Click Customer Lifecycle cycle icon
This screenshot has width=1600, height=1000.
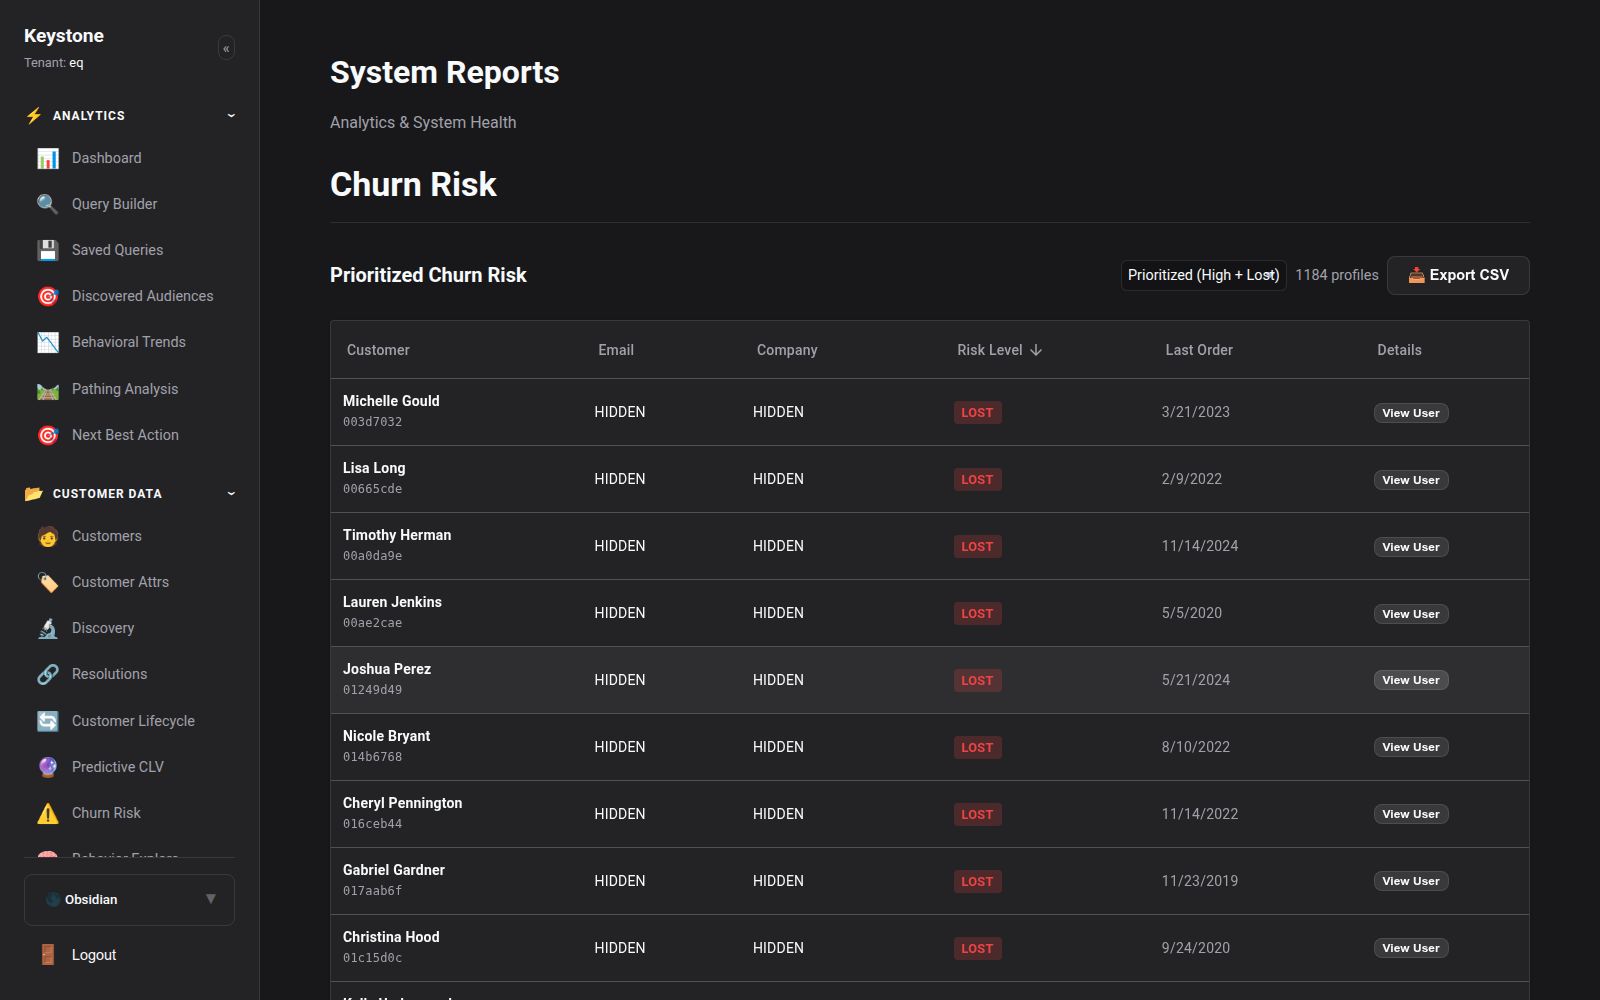[48, 721]
